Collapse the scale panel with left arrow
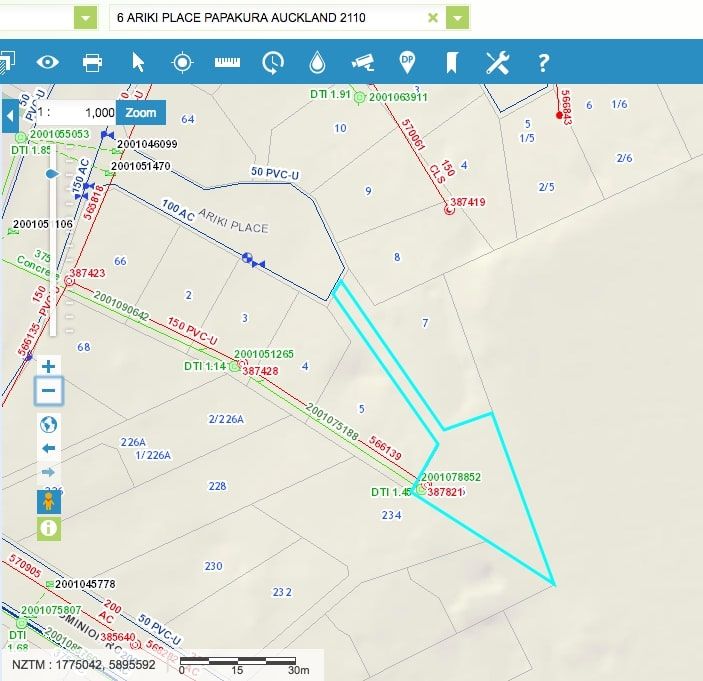This screenshot has width=703, height=681. 10,114
